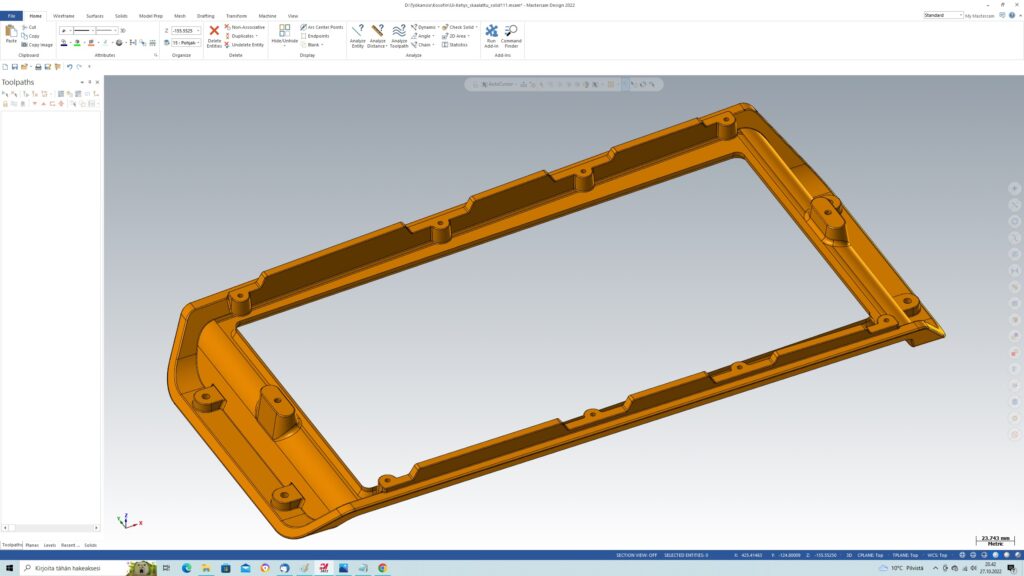Toggle the 3D construction mode
1024x576 pixels.
[x=123, y=31]
